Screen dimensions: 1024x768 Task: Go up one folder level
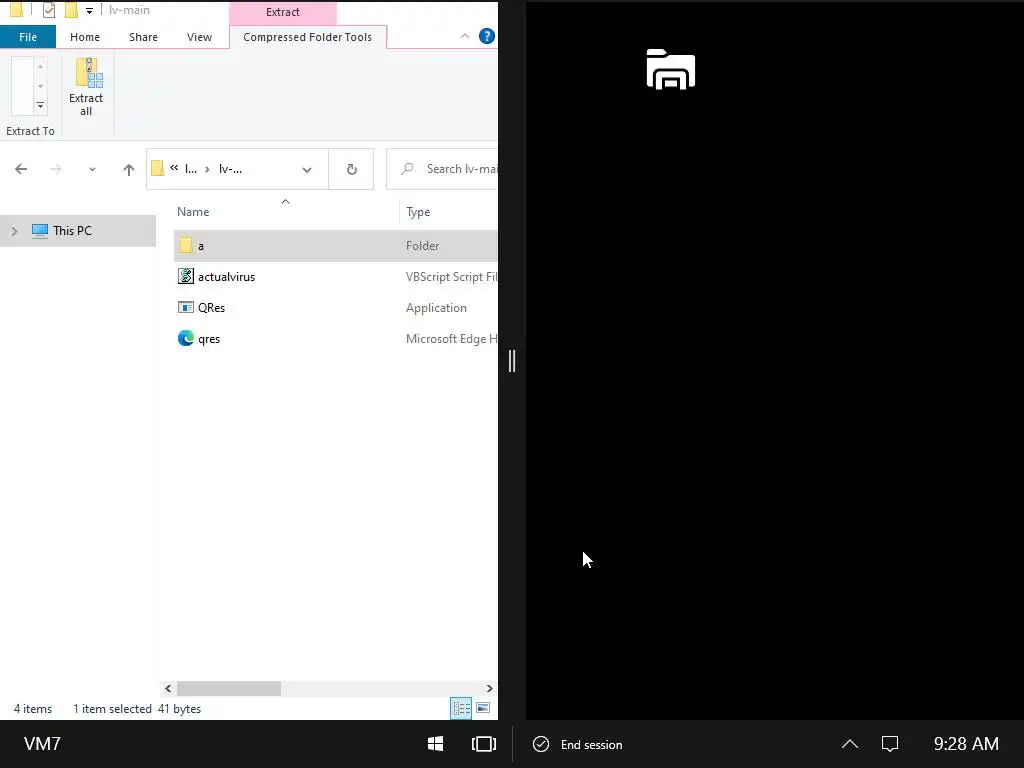point(129,169)
